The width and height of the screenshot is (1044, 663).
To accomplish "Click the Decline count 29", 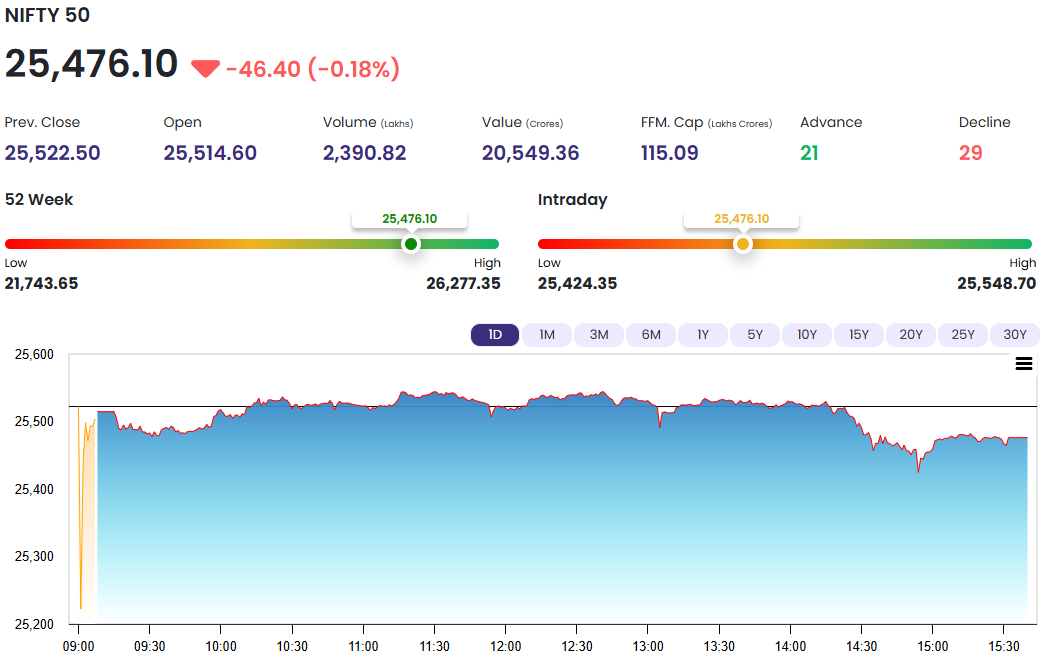I will 971,153.
